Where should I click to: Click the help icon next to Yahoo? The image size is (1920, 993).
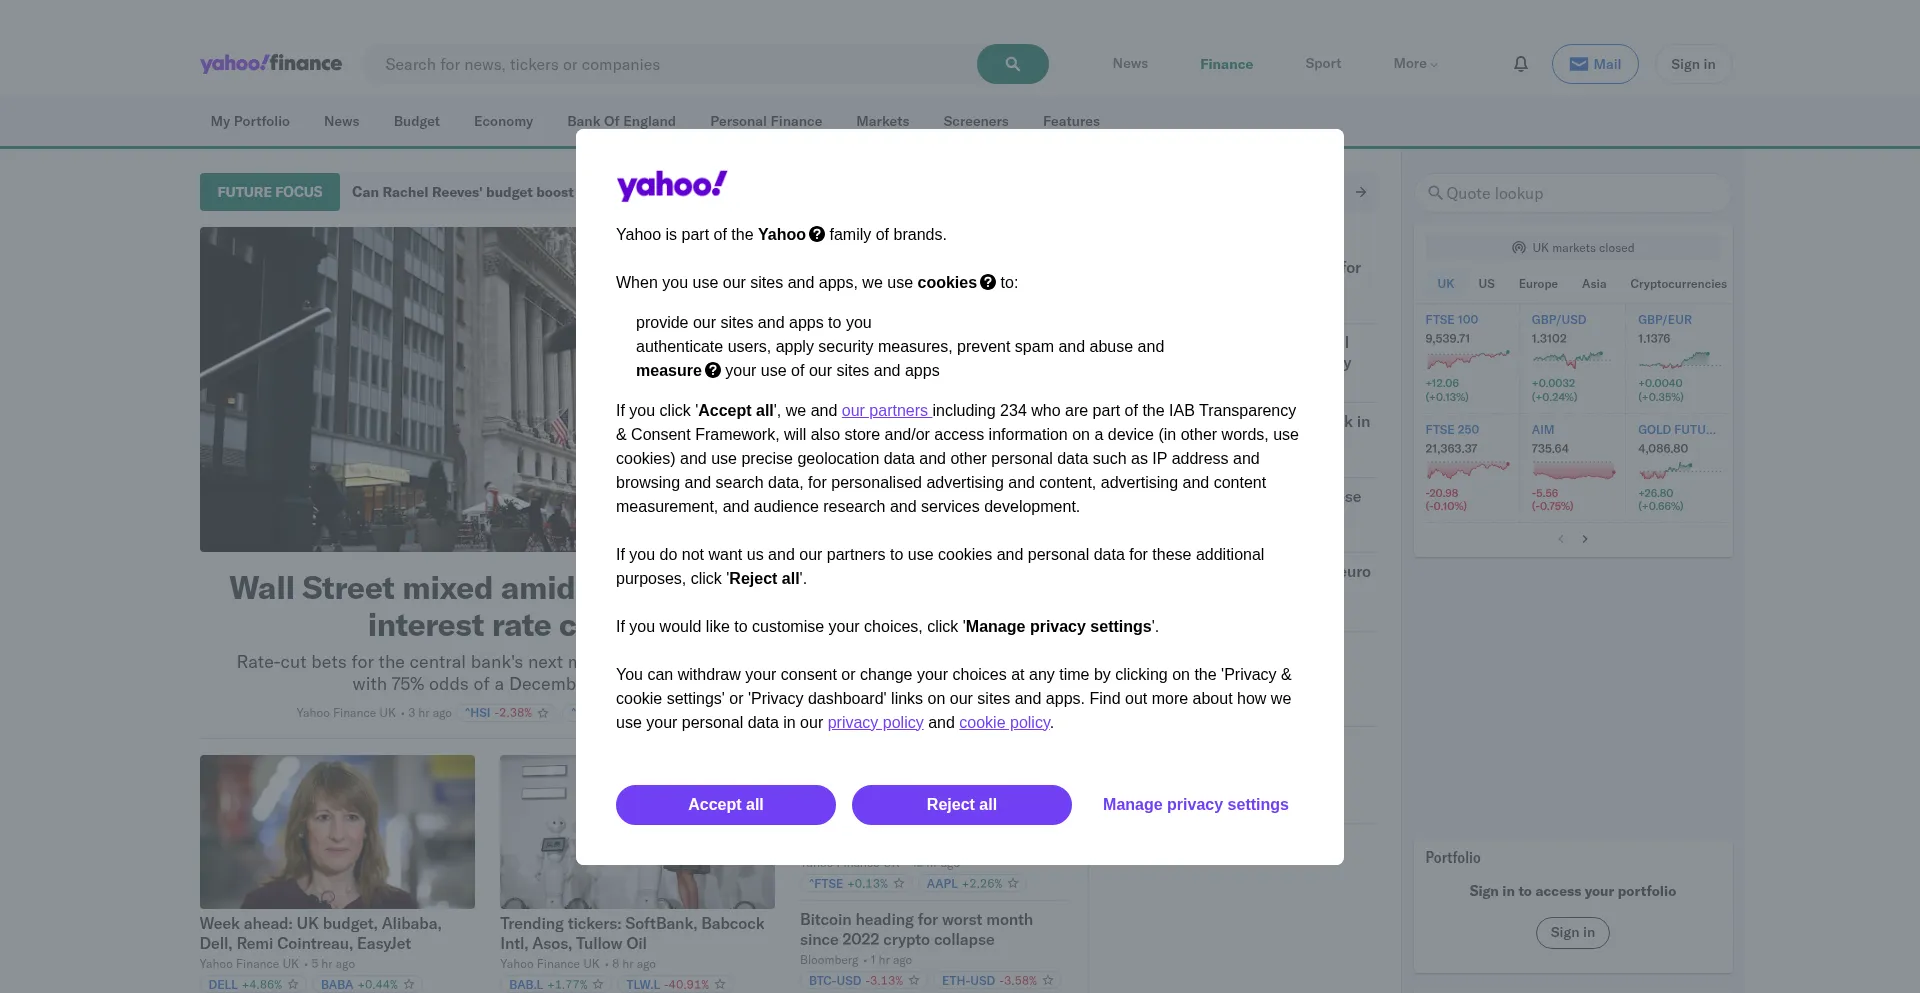(x=817, y=234)
